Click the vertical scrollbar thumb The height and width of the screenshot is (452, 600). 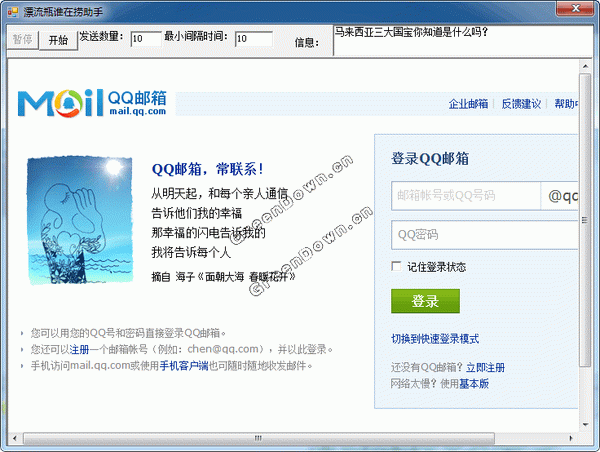coord(585,220)
